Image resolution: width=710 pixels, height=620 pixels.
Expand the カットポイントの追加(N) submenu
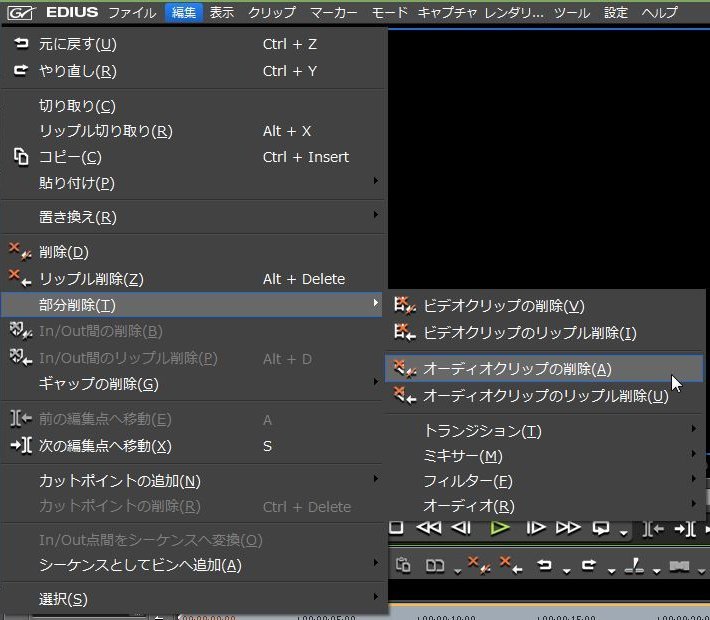point(194,481)
